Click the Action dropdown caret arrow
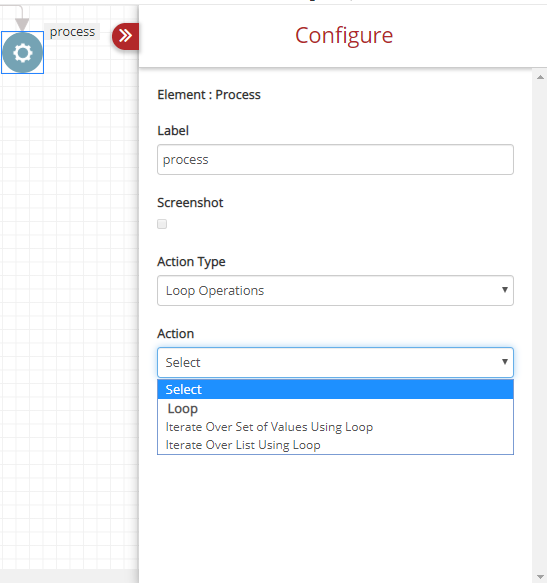Image resolution: width=547 pixels, height=583 pixels. coord(505,361)
